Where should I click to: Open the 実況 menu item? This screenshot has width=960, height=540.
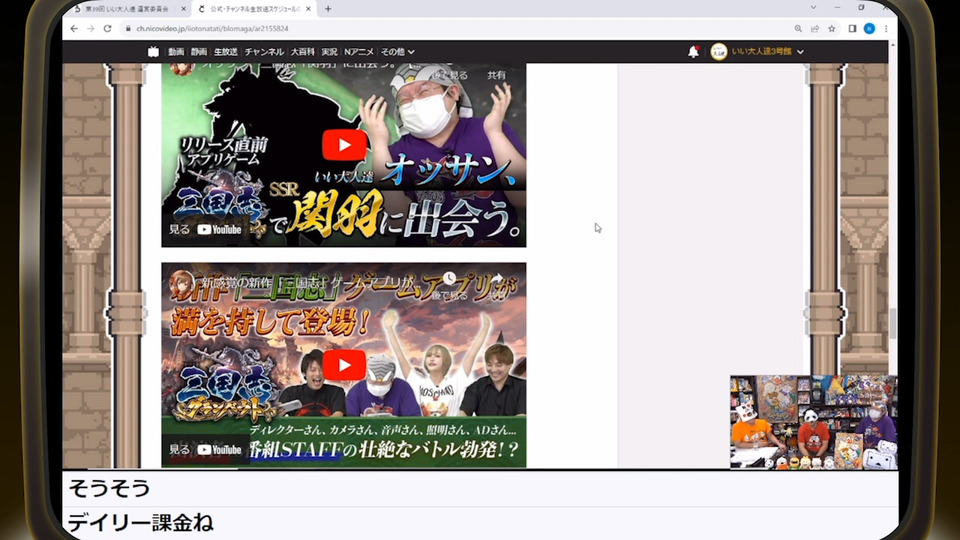coord(329,52)
